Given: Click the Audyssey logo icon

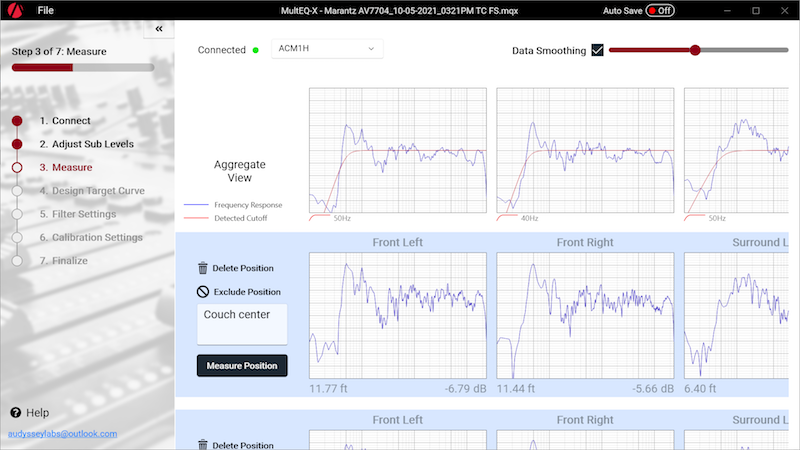Looking at the screenshot, I should click(15, 10).
